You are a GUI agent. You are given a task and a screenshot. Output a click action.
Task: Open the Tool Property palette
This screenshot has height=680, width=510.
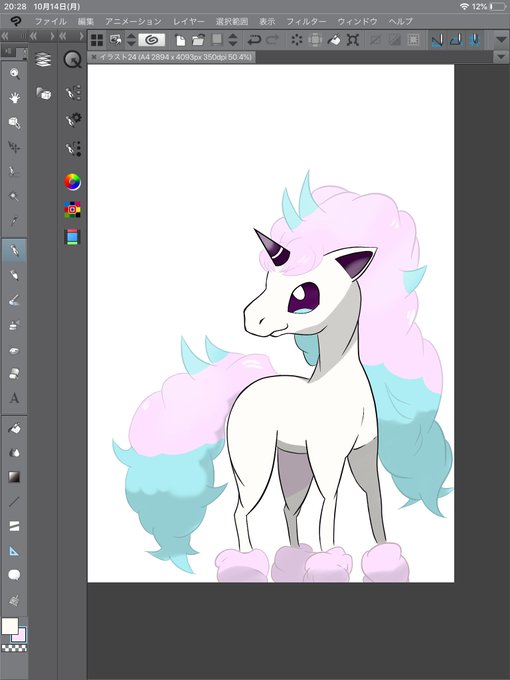73,120
